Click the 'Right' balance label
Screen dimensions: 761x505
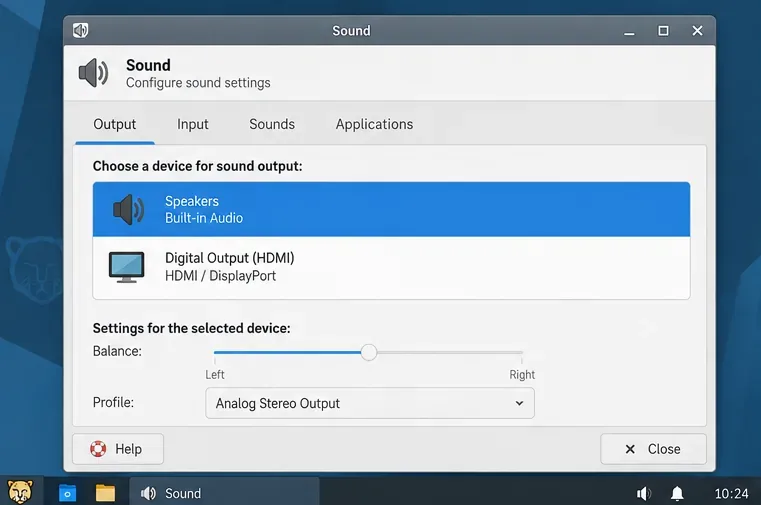coord(522,375)
